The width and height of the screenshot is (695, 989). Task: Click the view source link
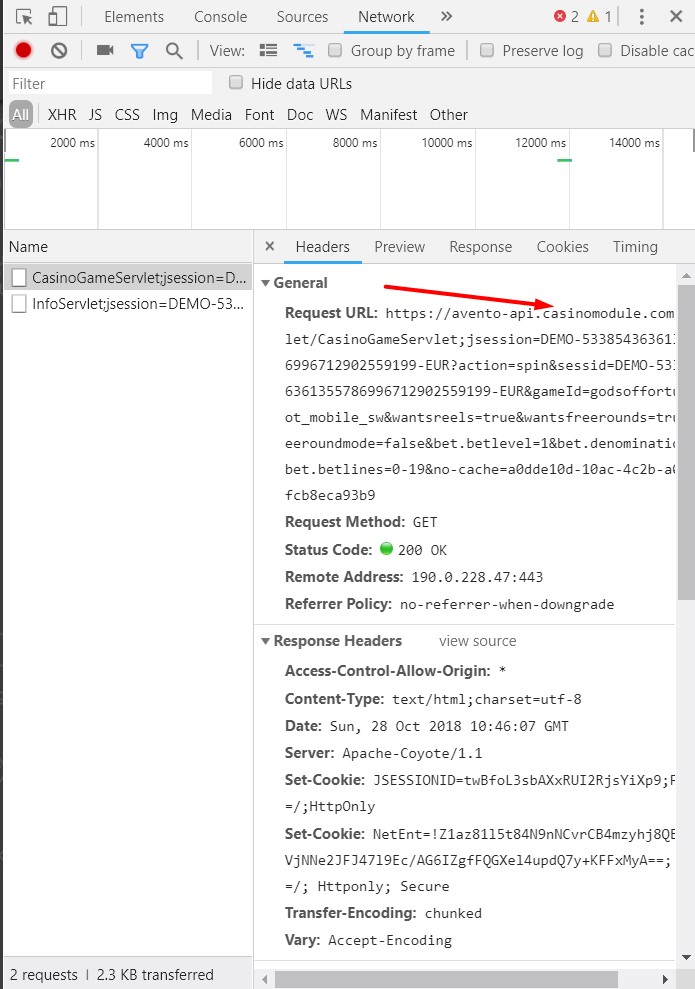477,641
